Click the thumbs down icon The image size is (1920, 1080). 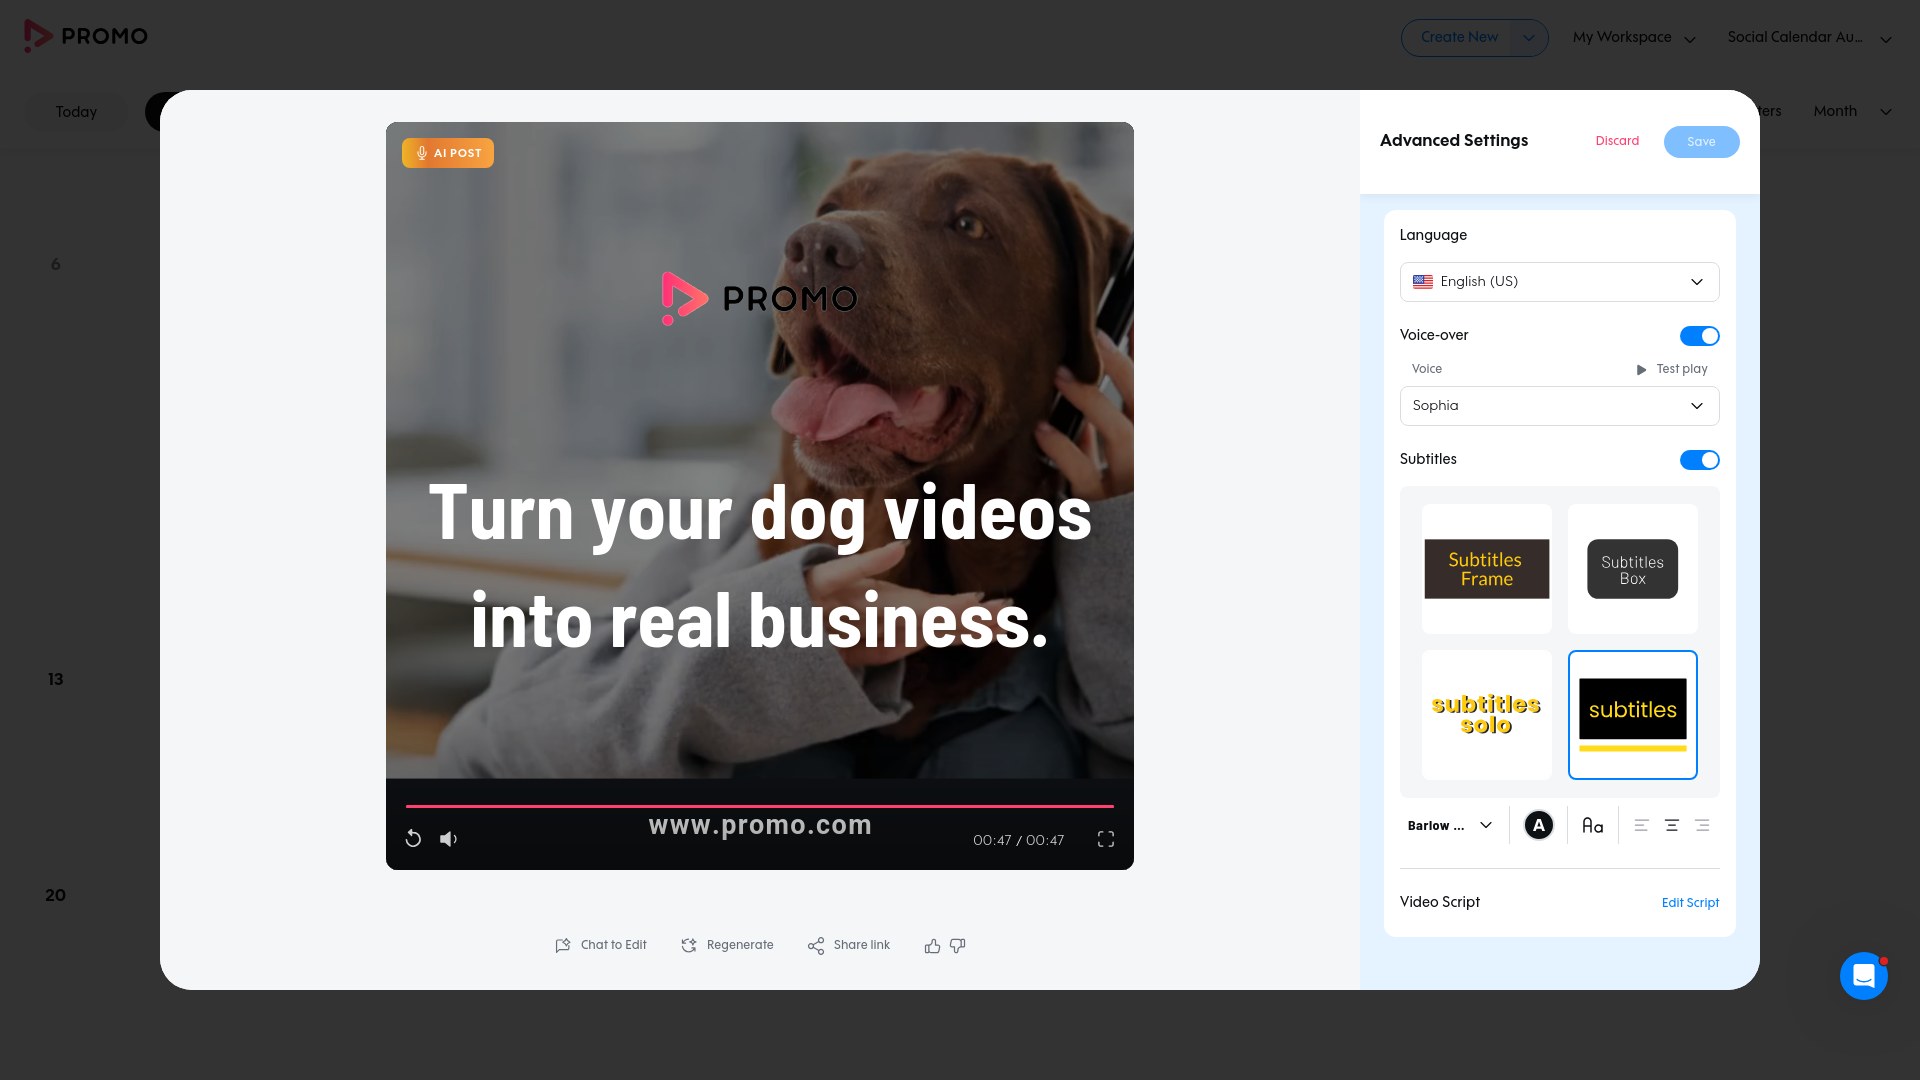pos(958,946)
